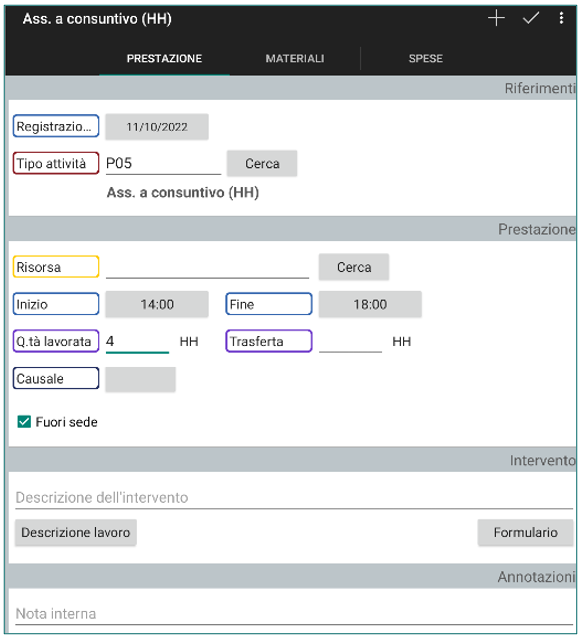The width and height of the screenshot is (582, 637).
Task: Open the Descrizione lavoro button
Action: [x=76, y=532]
